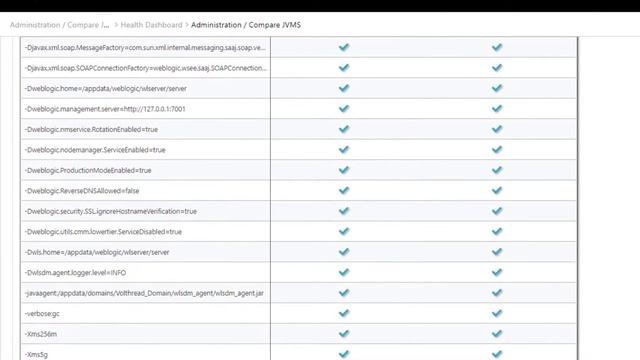Screen dimensions: 640x360
Task: Select the Administration / Compare JVMS breadcrumb
Action: 246,25
